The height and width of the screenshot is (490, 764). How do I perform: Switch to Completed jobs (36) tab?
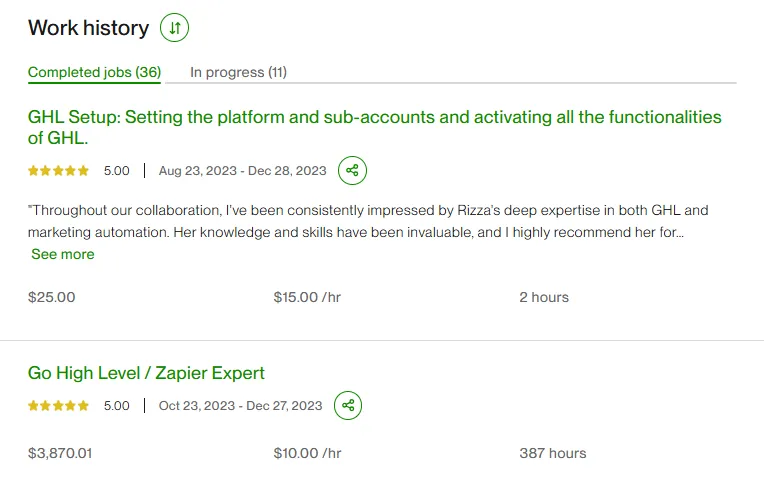[x=94, y=72]
